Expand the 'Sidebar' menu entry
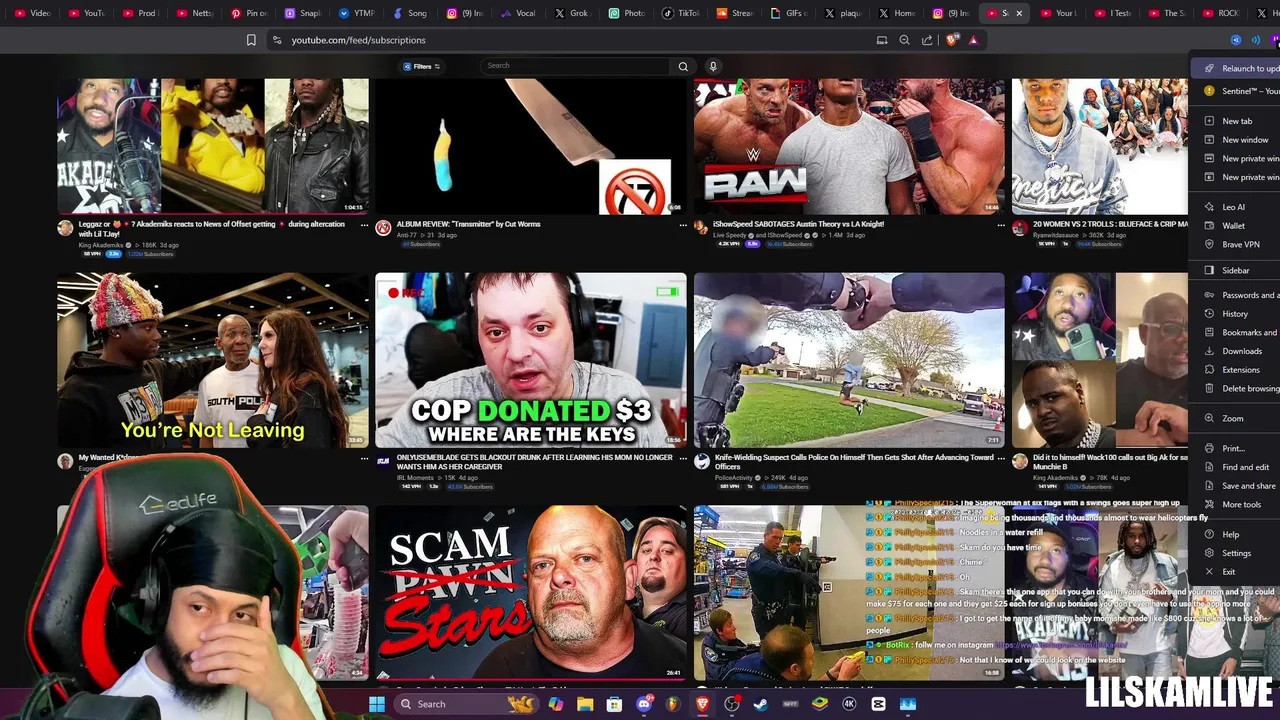 (1236, 270)
